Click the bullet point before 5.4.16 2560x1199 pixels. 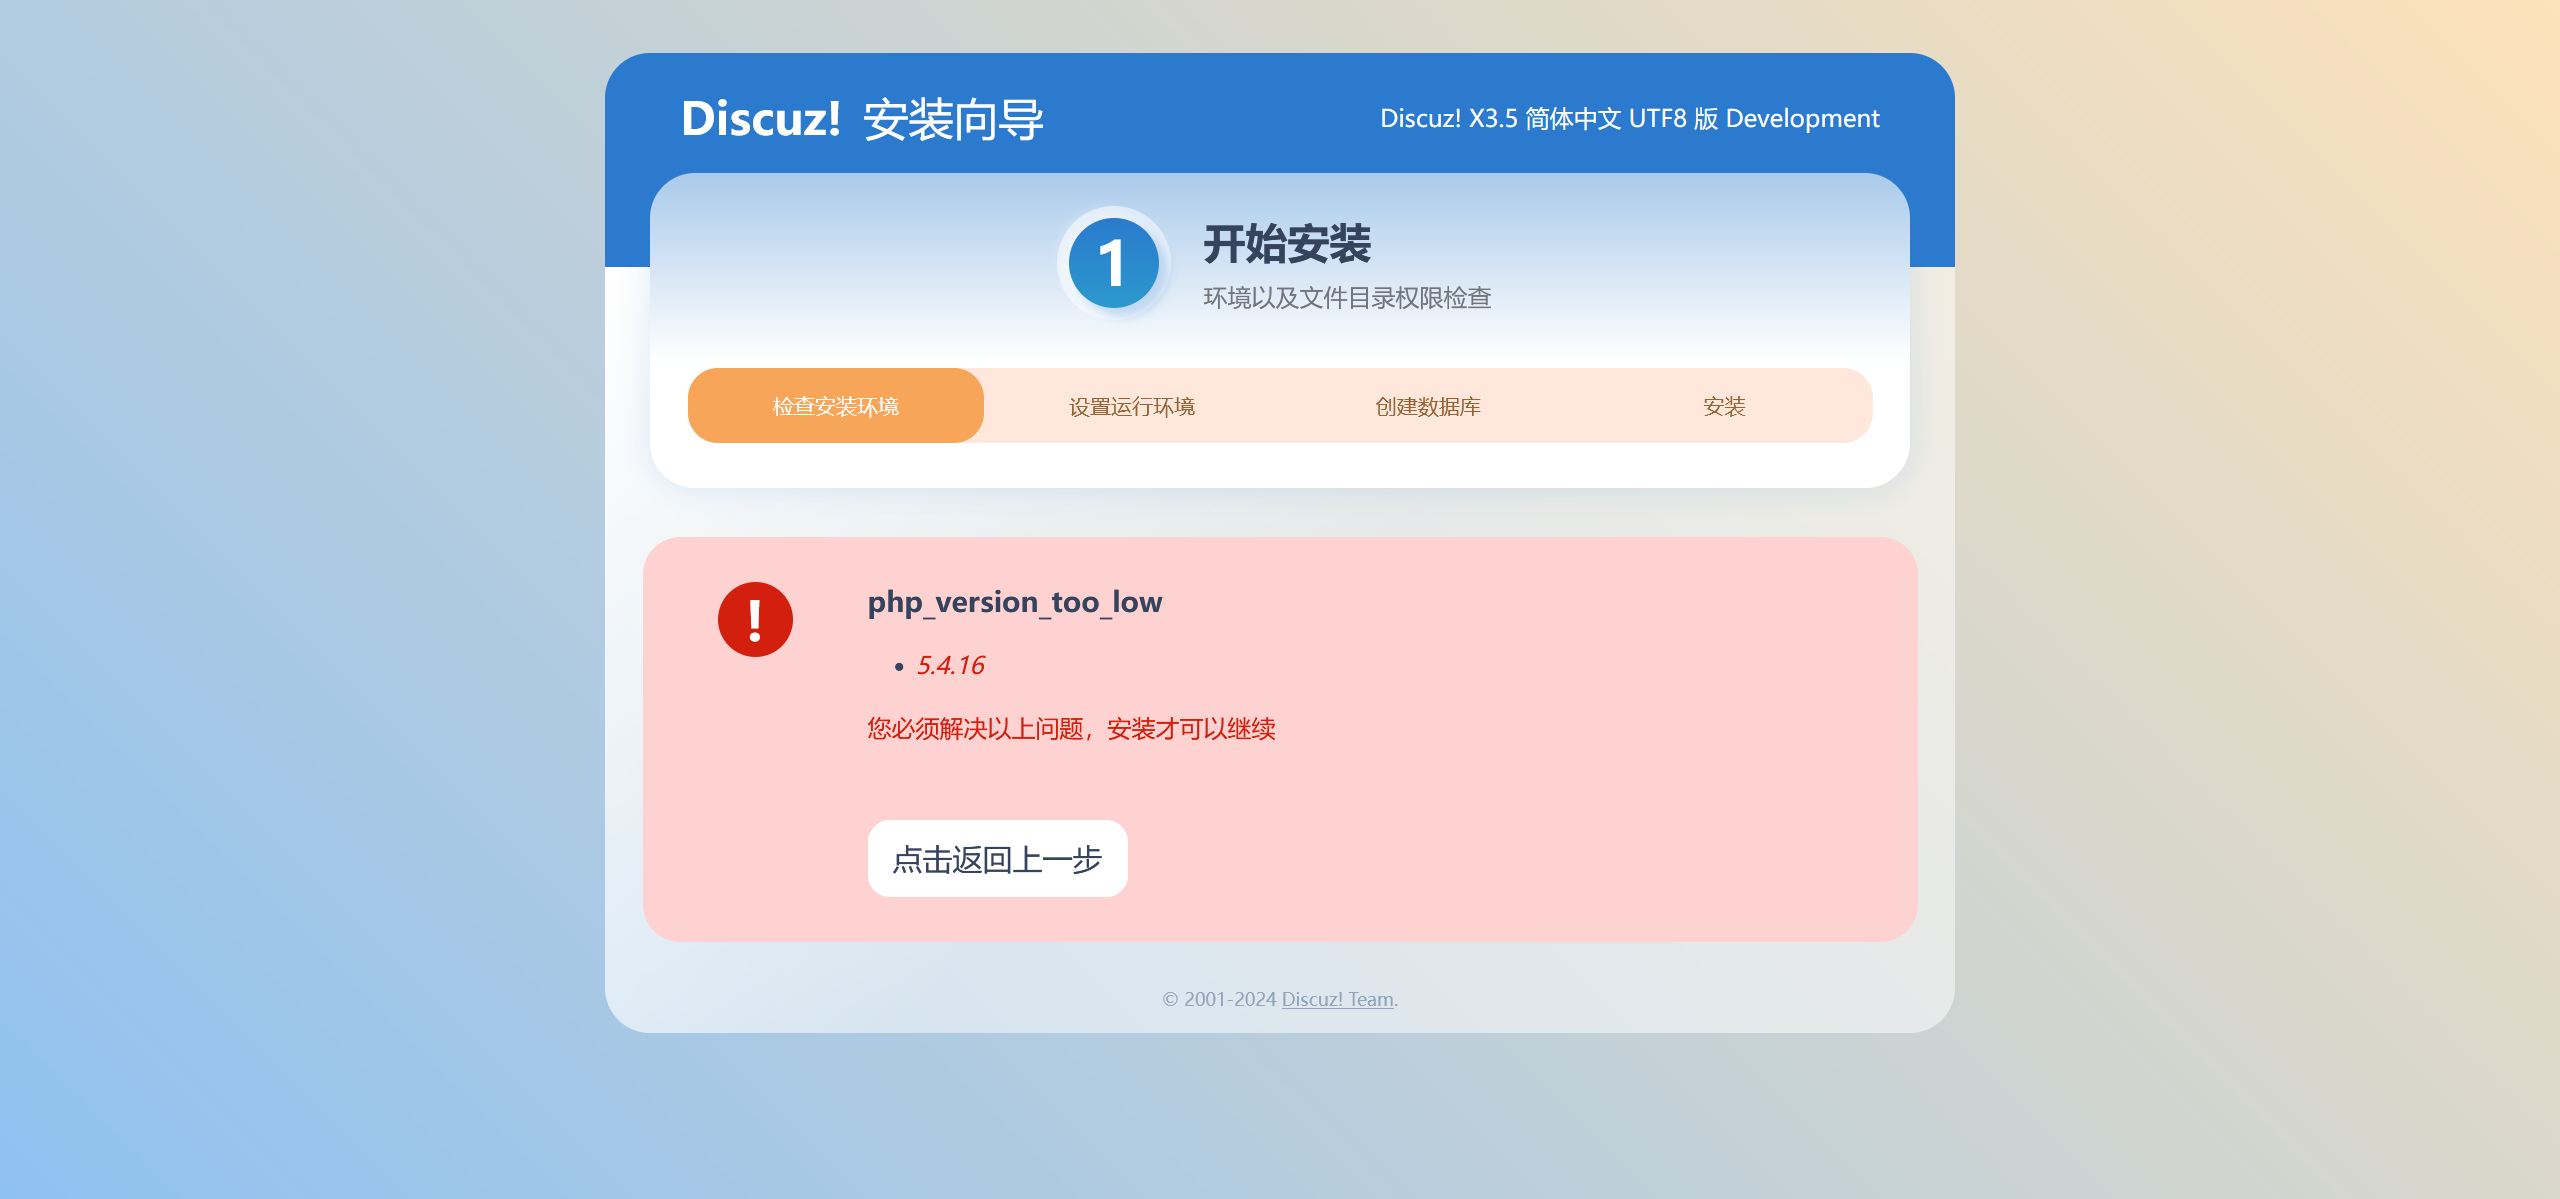click(899, 667)
